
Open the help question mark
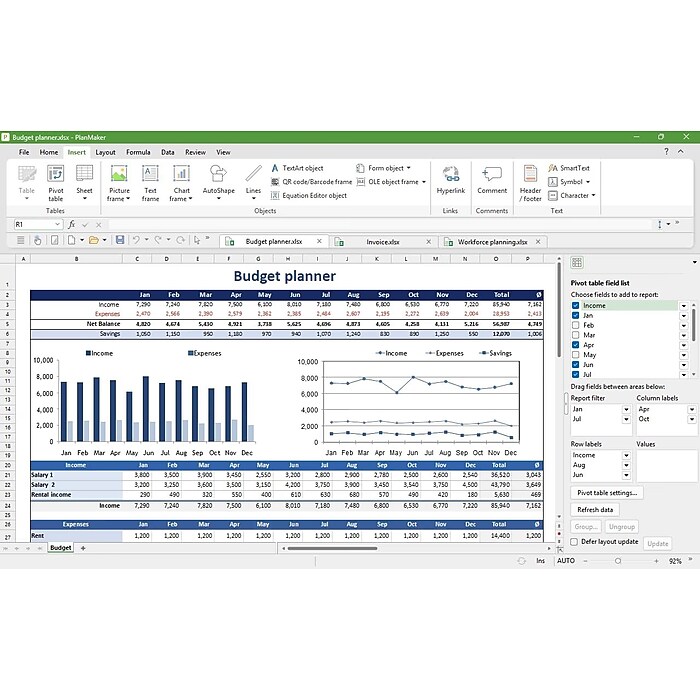click(666, 151)
